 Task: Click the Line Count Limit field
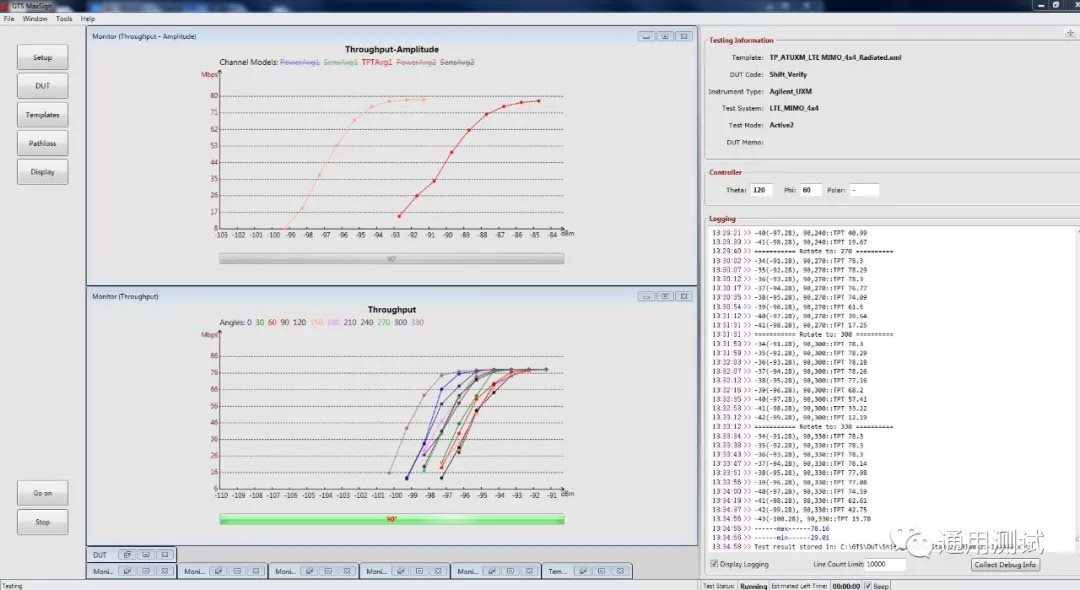click(x=878, y=564)
